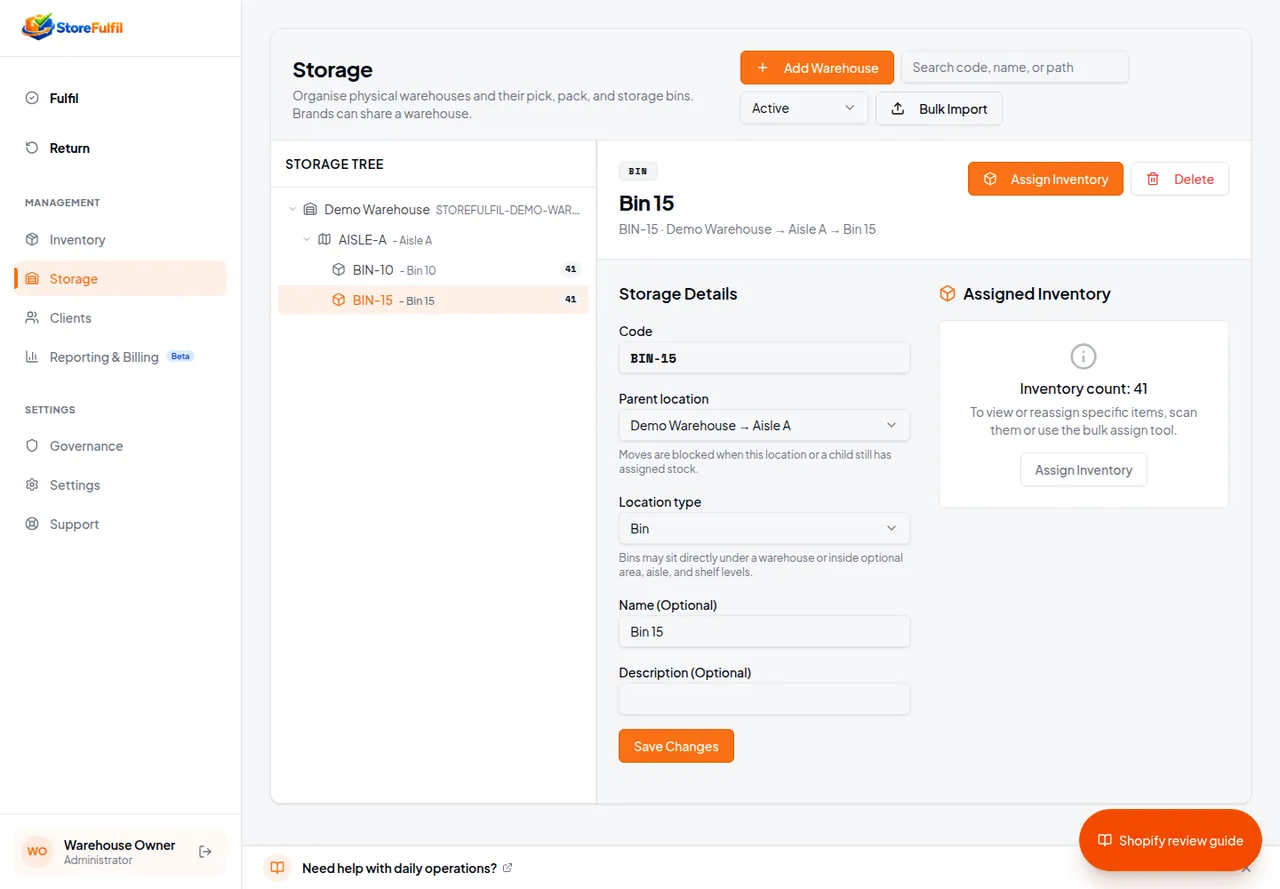Viewport: 1280px width, 889px height.
Task: Open the Parent location dropdown
Action: tap(764, 425)
